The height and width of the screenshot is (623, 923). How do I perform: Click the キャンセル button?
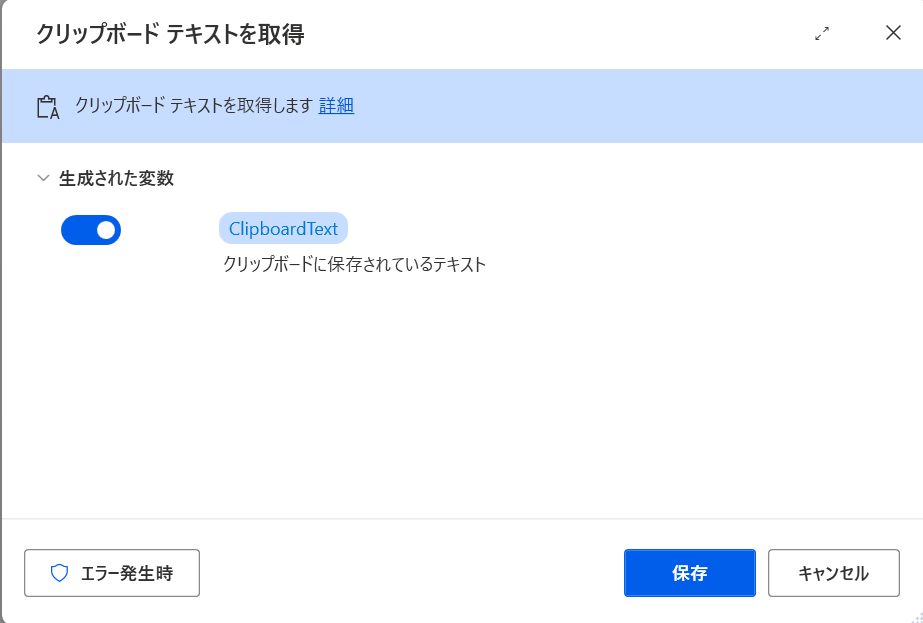click(834, 573)
